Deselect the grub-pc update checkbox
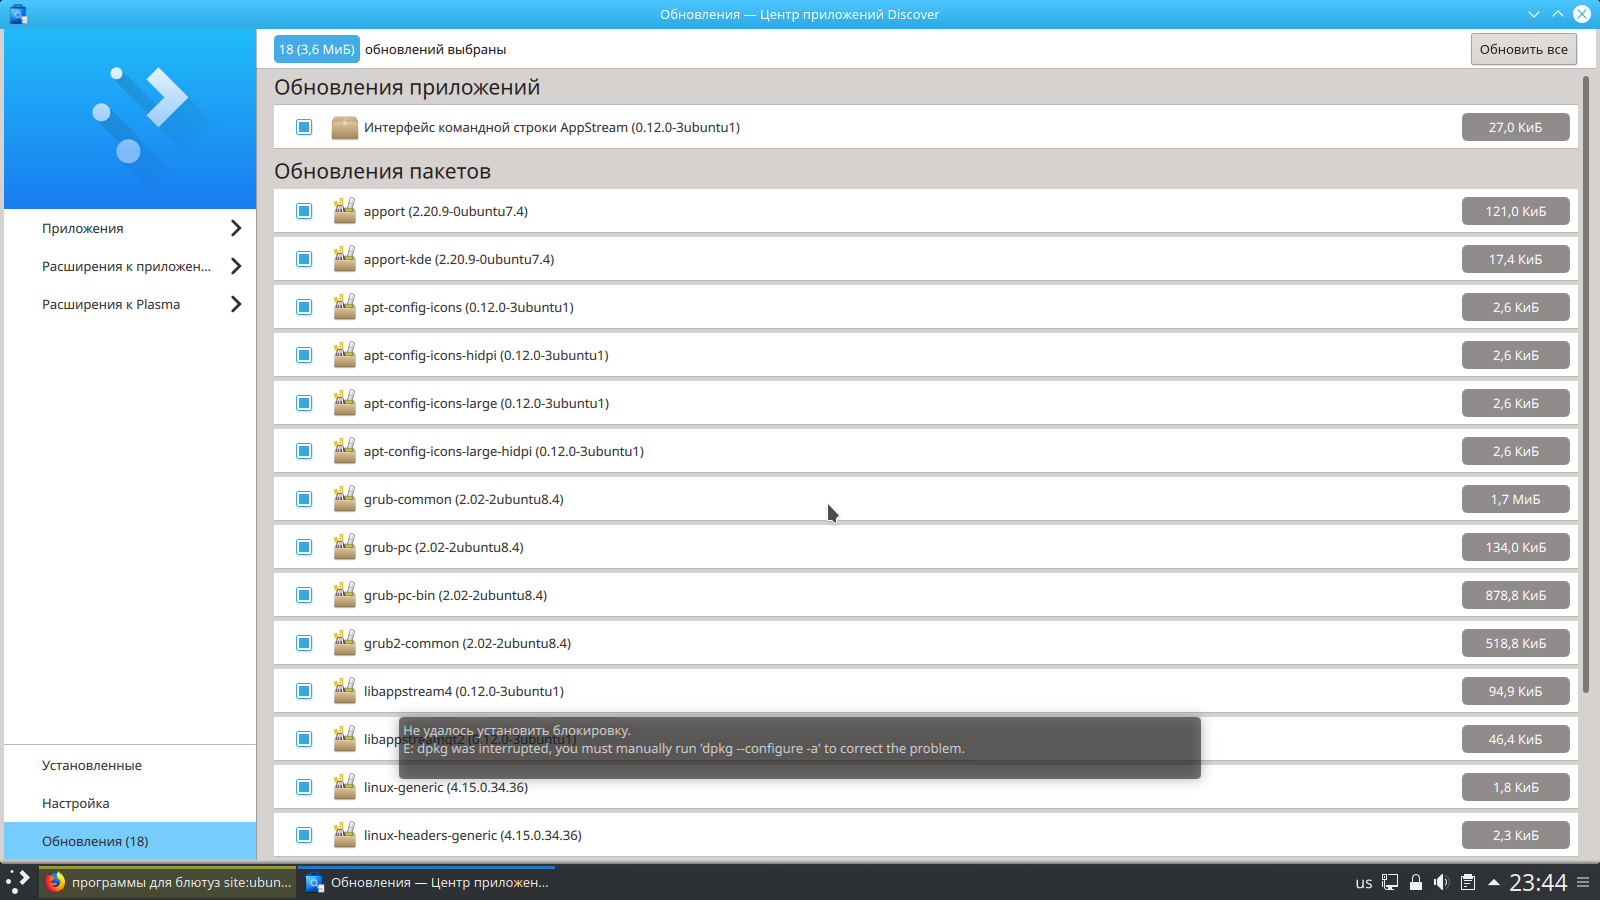 [x=304, y=547]
